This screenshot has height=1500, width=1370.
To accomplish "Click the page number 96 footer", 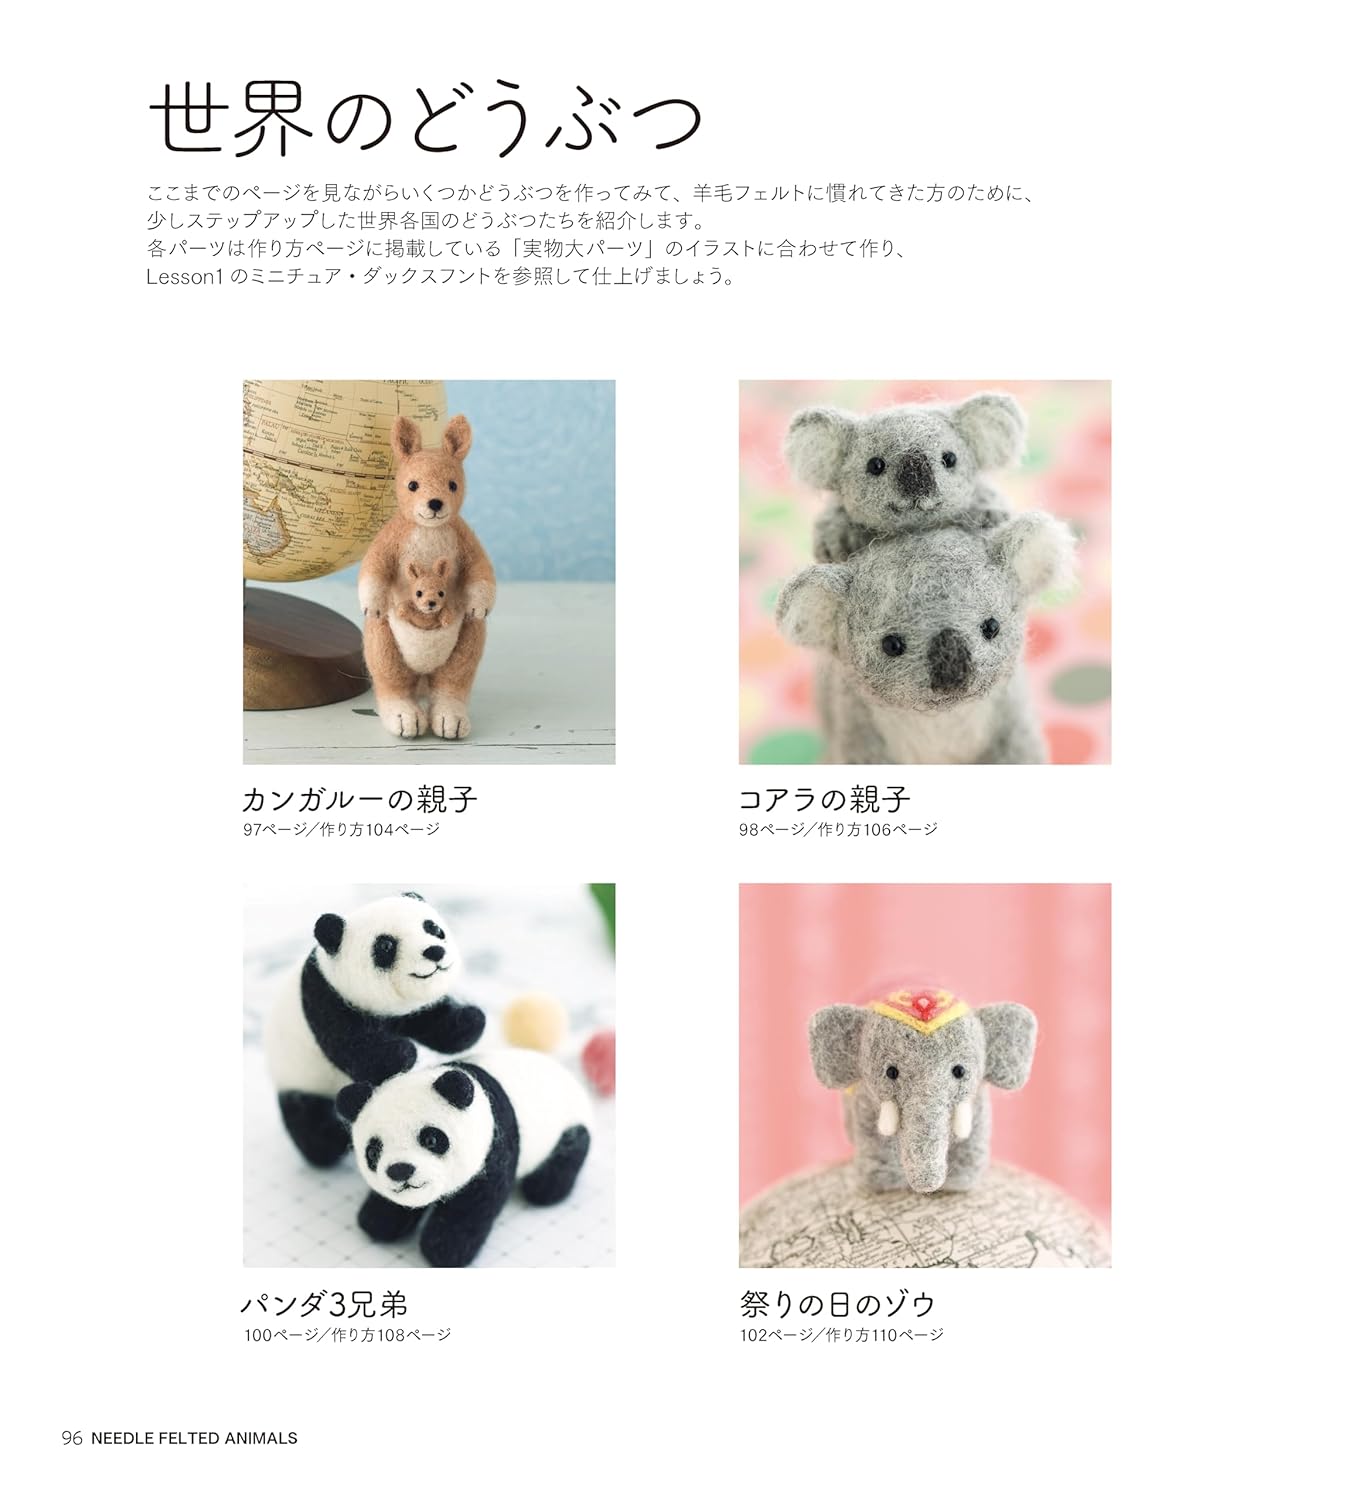I will [72, 1438].
